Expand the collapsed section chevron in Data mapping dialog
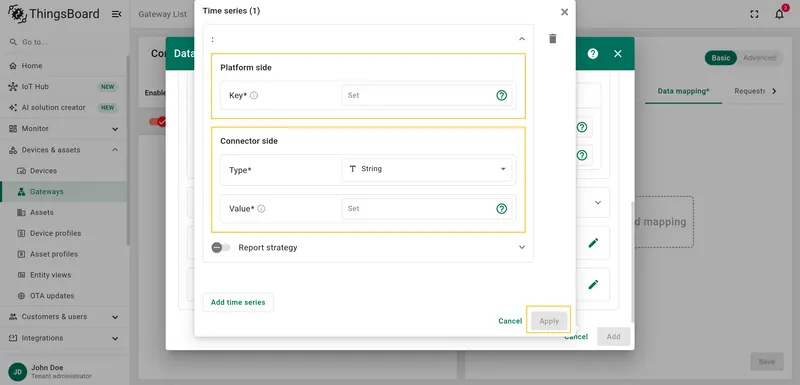The height and width of the screenshot is (385, 800). (x=598, y=202)
